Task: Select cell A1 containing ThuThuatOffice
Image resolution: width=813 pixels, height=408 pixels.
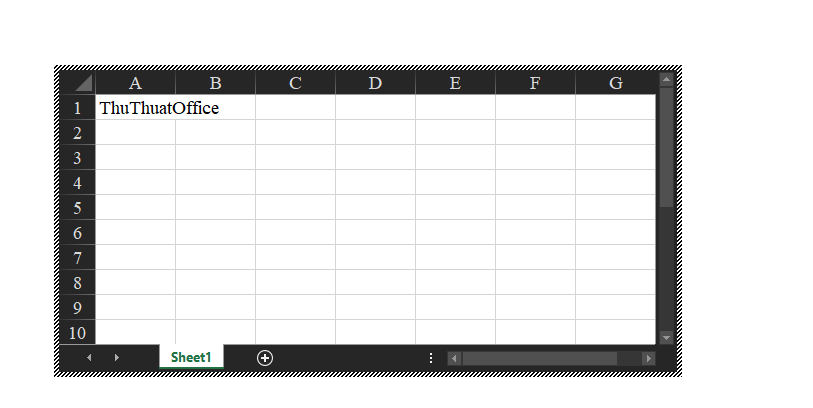Action: [135, 108]
